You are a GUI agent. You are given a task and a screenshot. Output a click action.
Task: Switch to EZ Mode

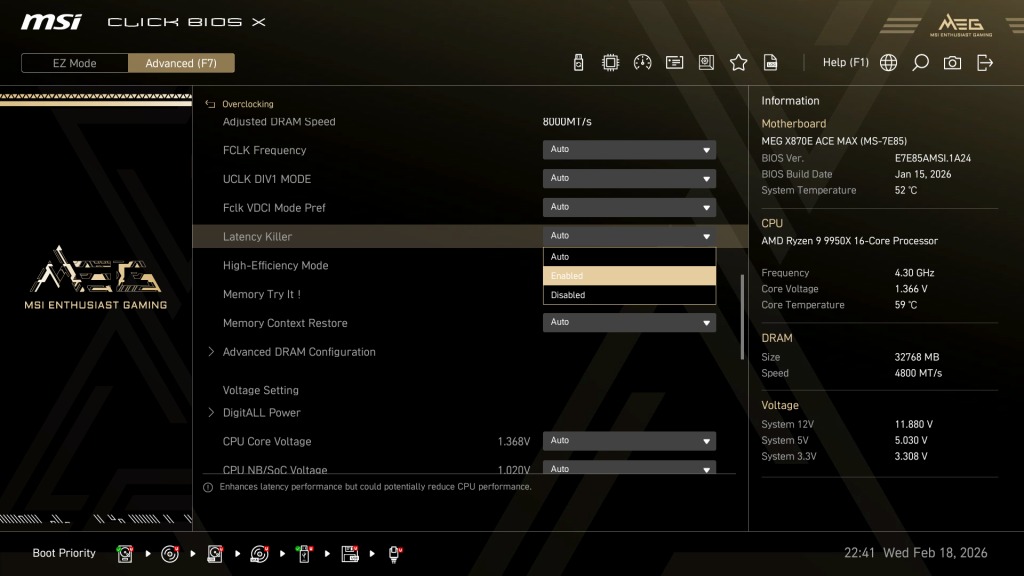coord(74,63)
